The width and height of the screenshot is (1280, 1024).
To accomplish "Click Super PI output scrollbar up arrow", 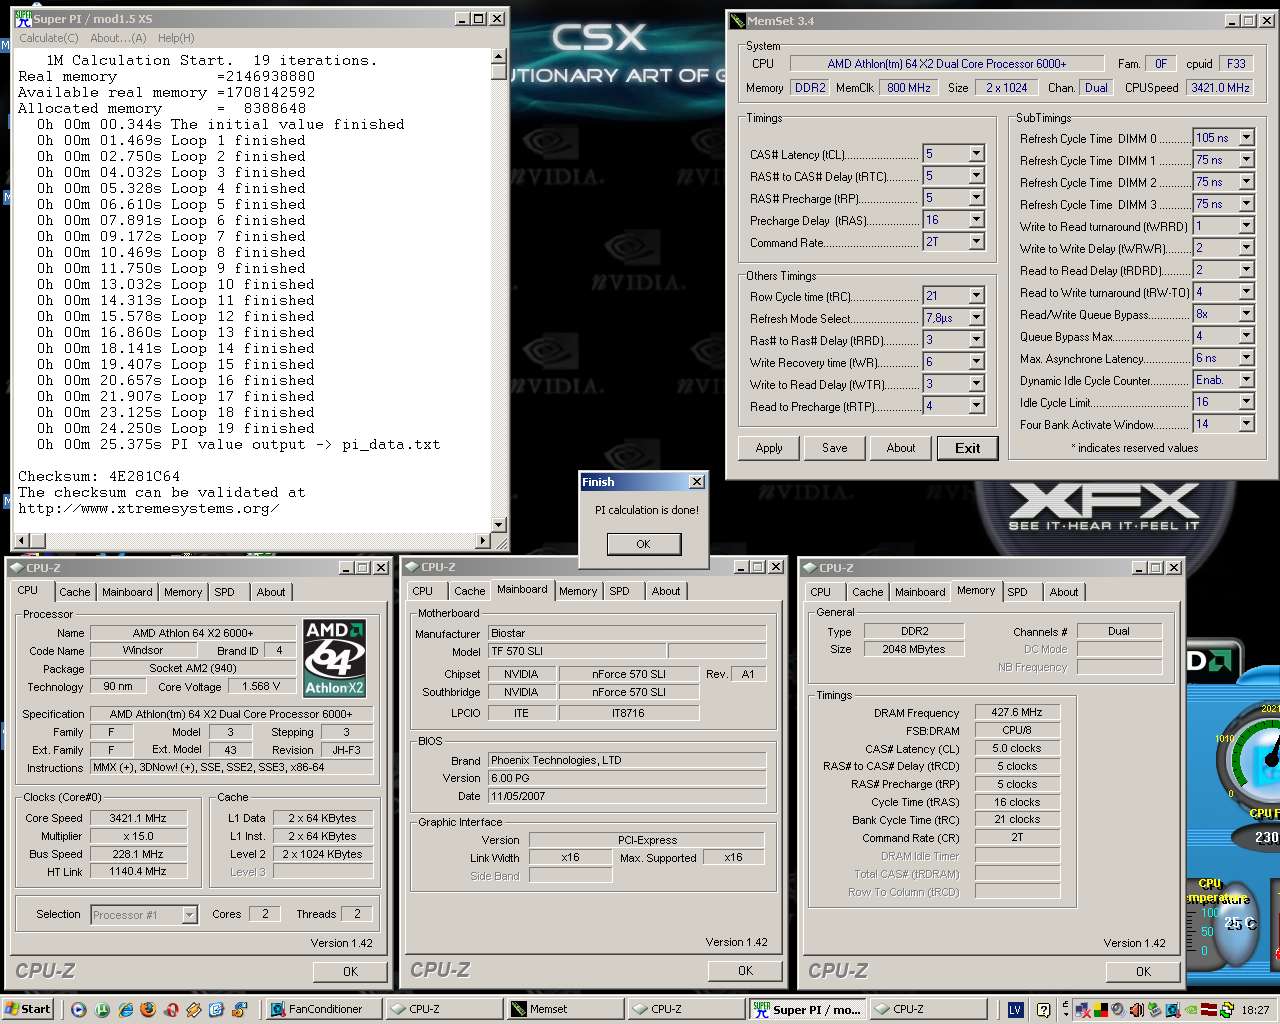I will [x=499, y=55].
